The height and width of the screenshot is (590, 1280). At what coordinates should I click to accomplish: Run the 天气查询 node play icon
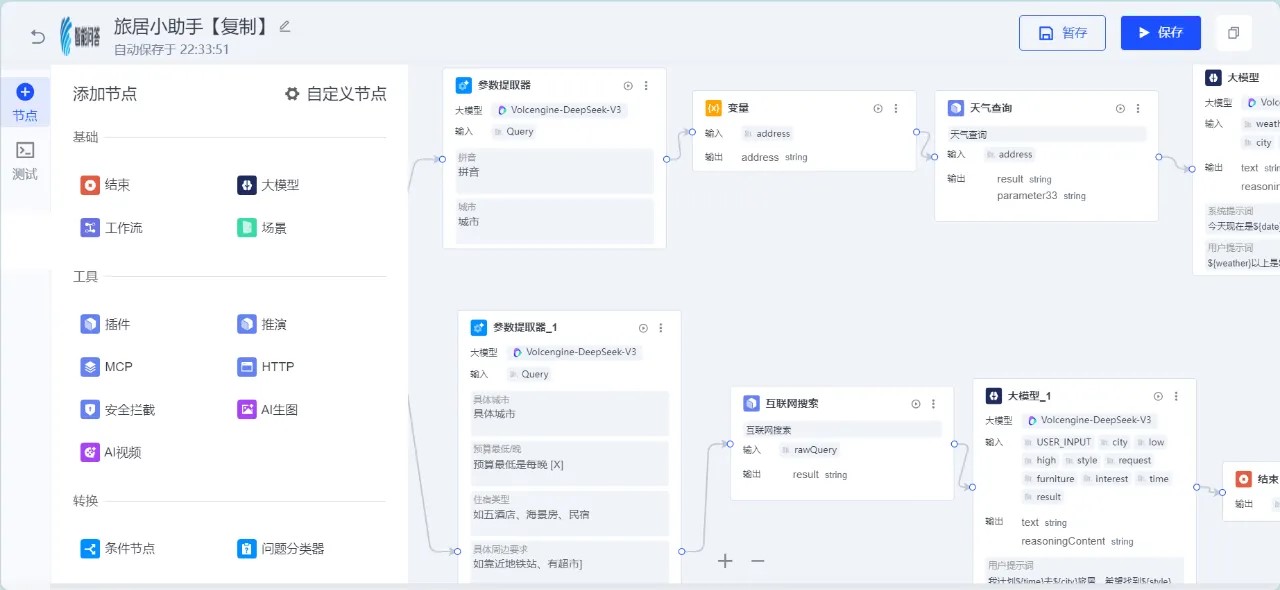click(1120, 108)
